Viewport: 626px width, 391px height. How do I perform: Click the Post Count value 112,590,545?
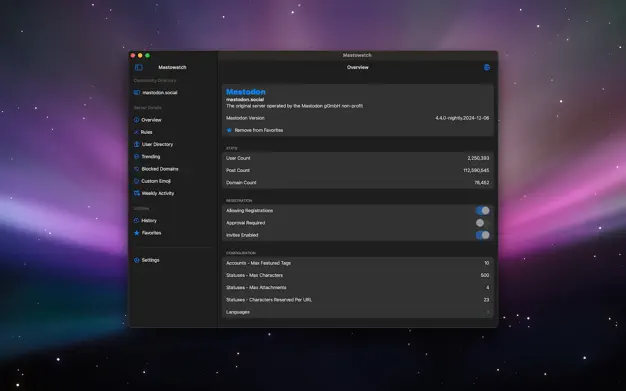coord(476,171)
